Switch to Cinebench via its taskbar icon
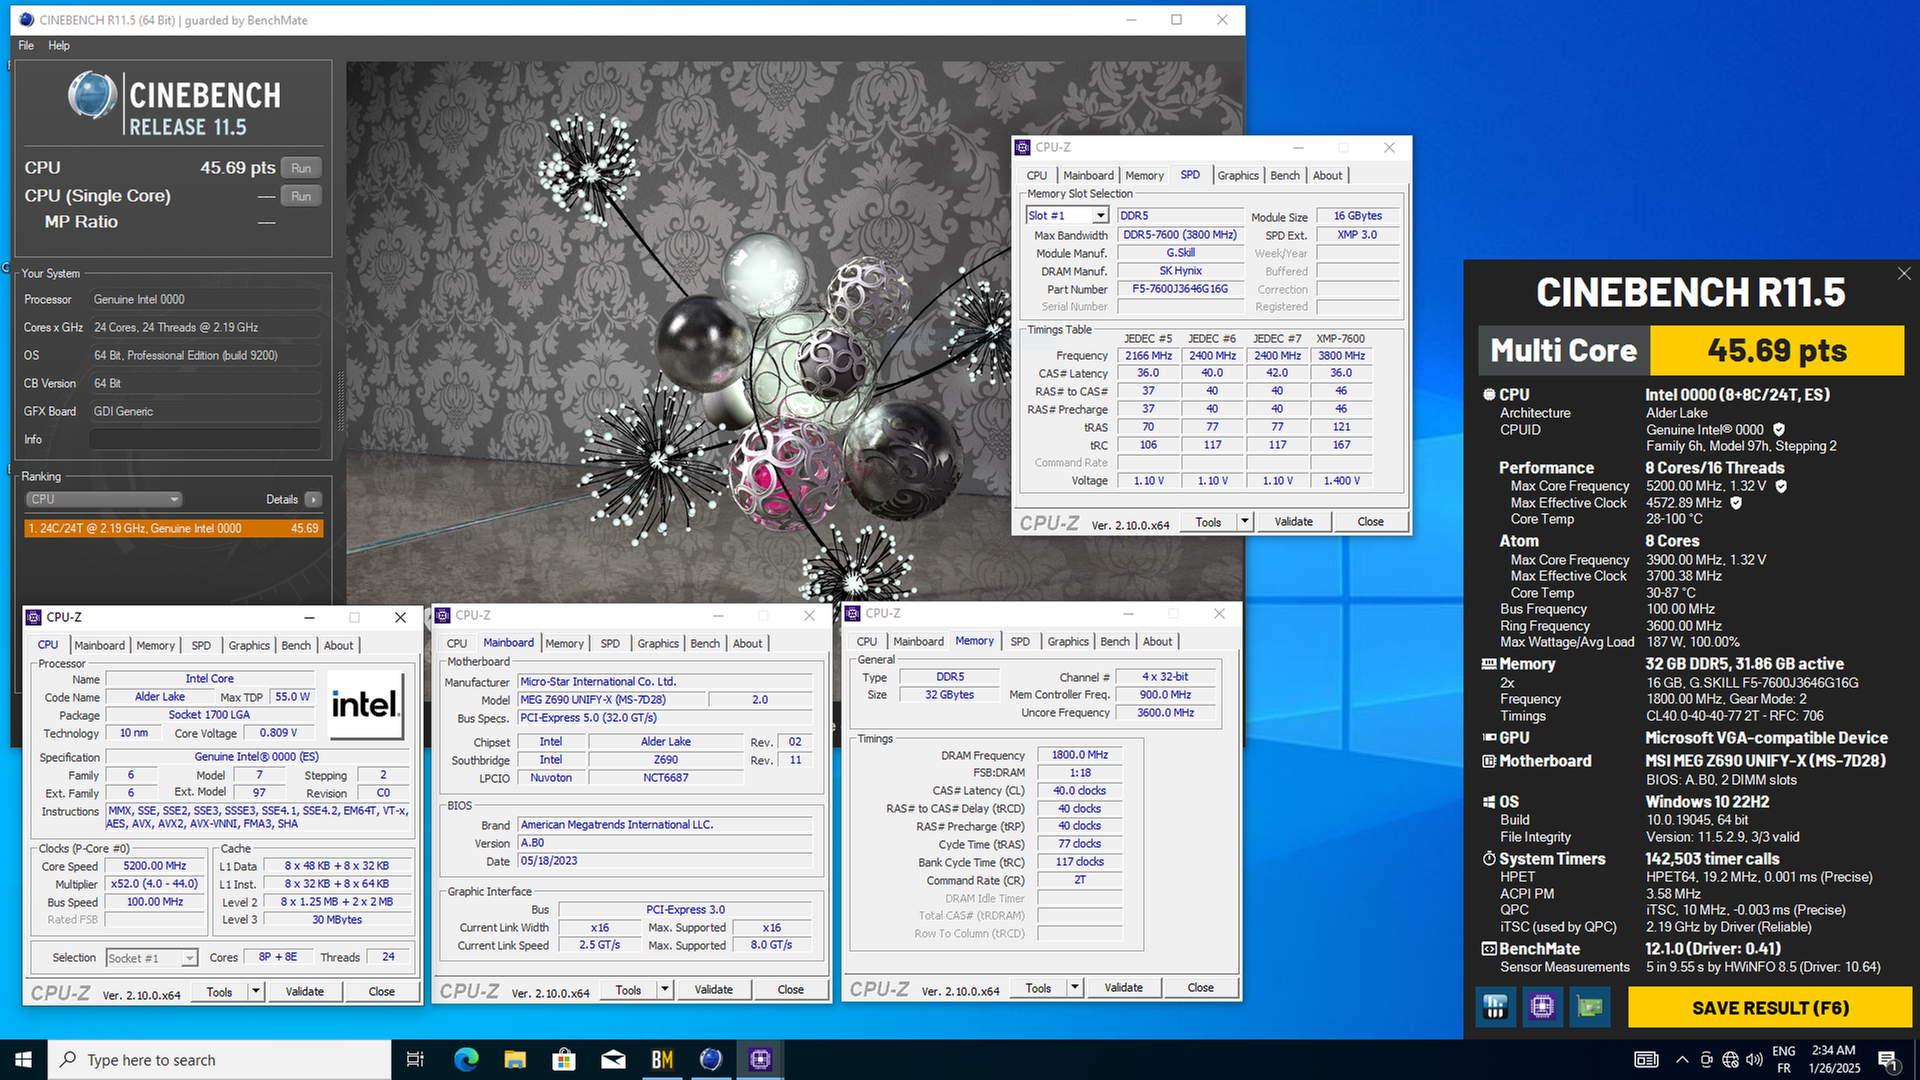This screenshot has height=1080, width=1920. pos(711,1060)
